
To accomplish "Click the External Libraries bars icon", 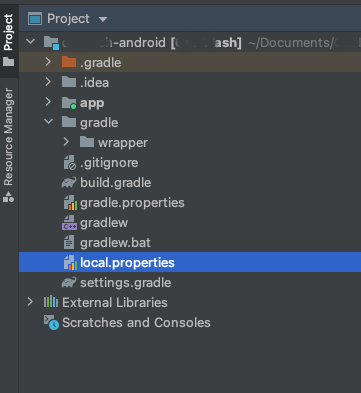I will click(51, 302).
